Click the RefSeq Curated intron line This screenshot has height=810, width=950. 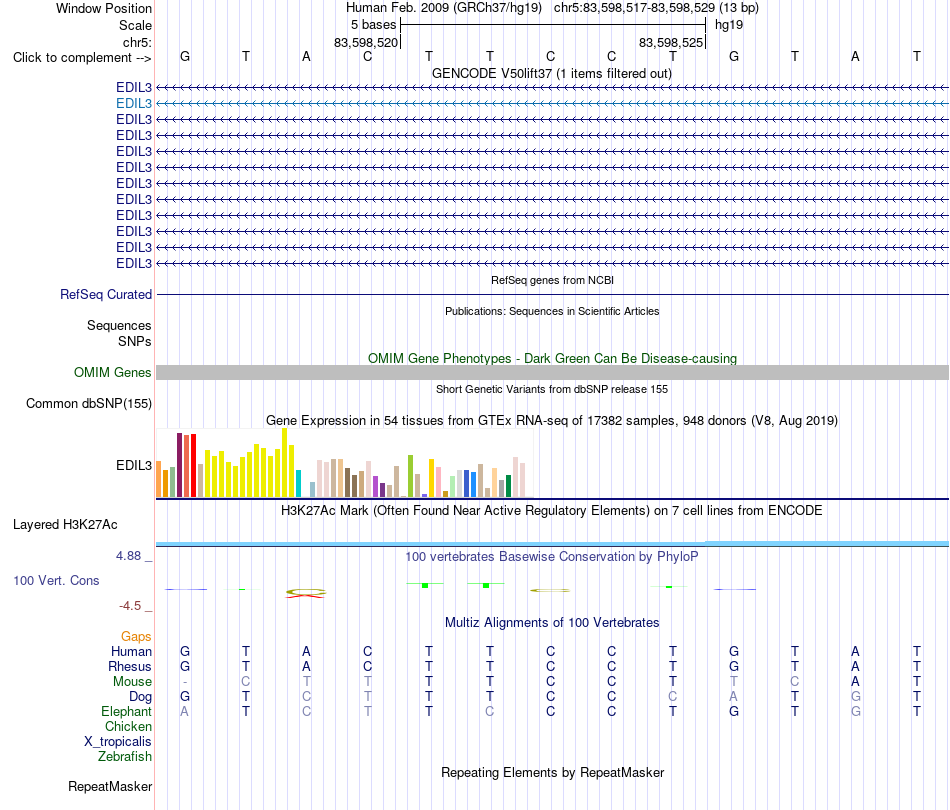coord(552,294)
